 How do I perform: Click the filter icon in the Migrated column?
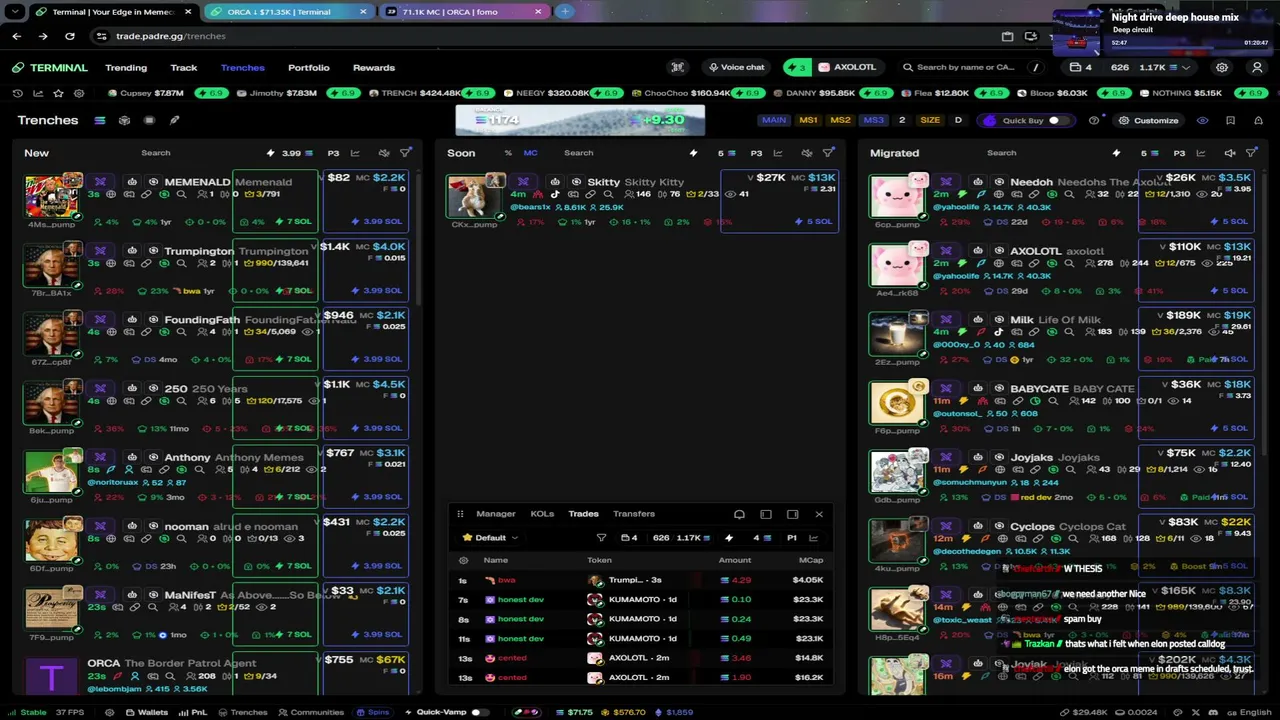point(1251,153)
